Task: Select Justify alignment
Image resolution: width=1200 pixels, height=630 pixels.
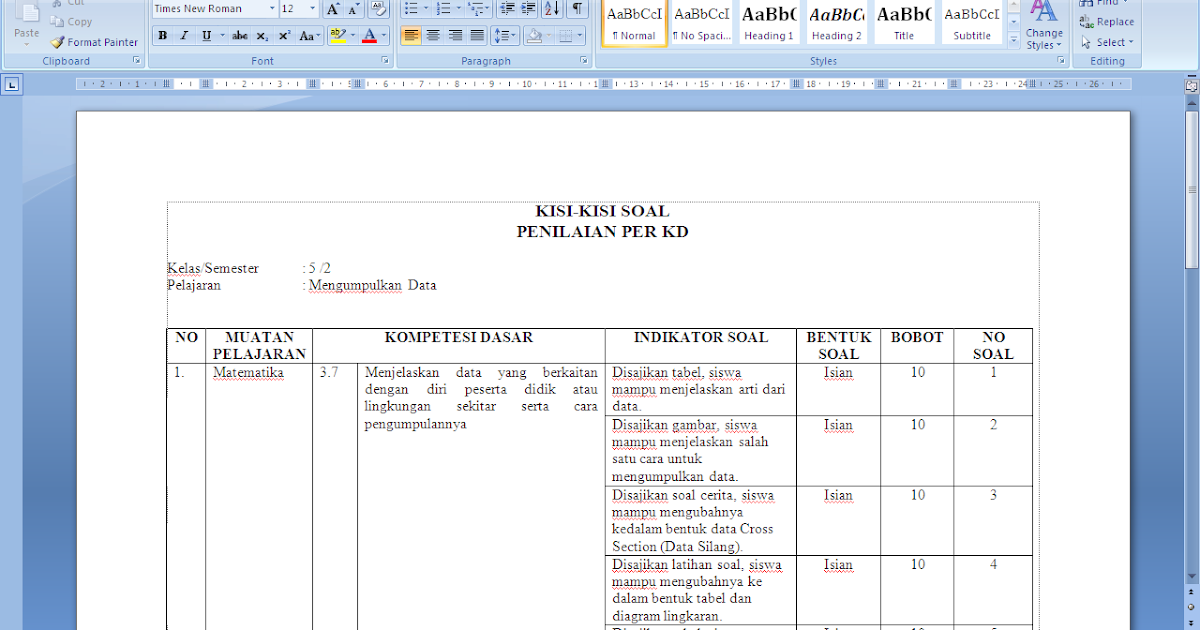Action: 477,36
